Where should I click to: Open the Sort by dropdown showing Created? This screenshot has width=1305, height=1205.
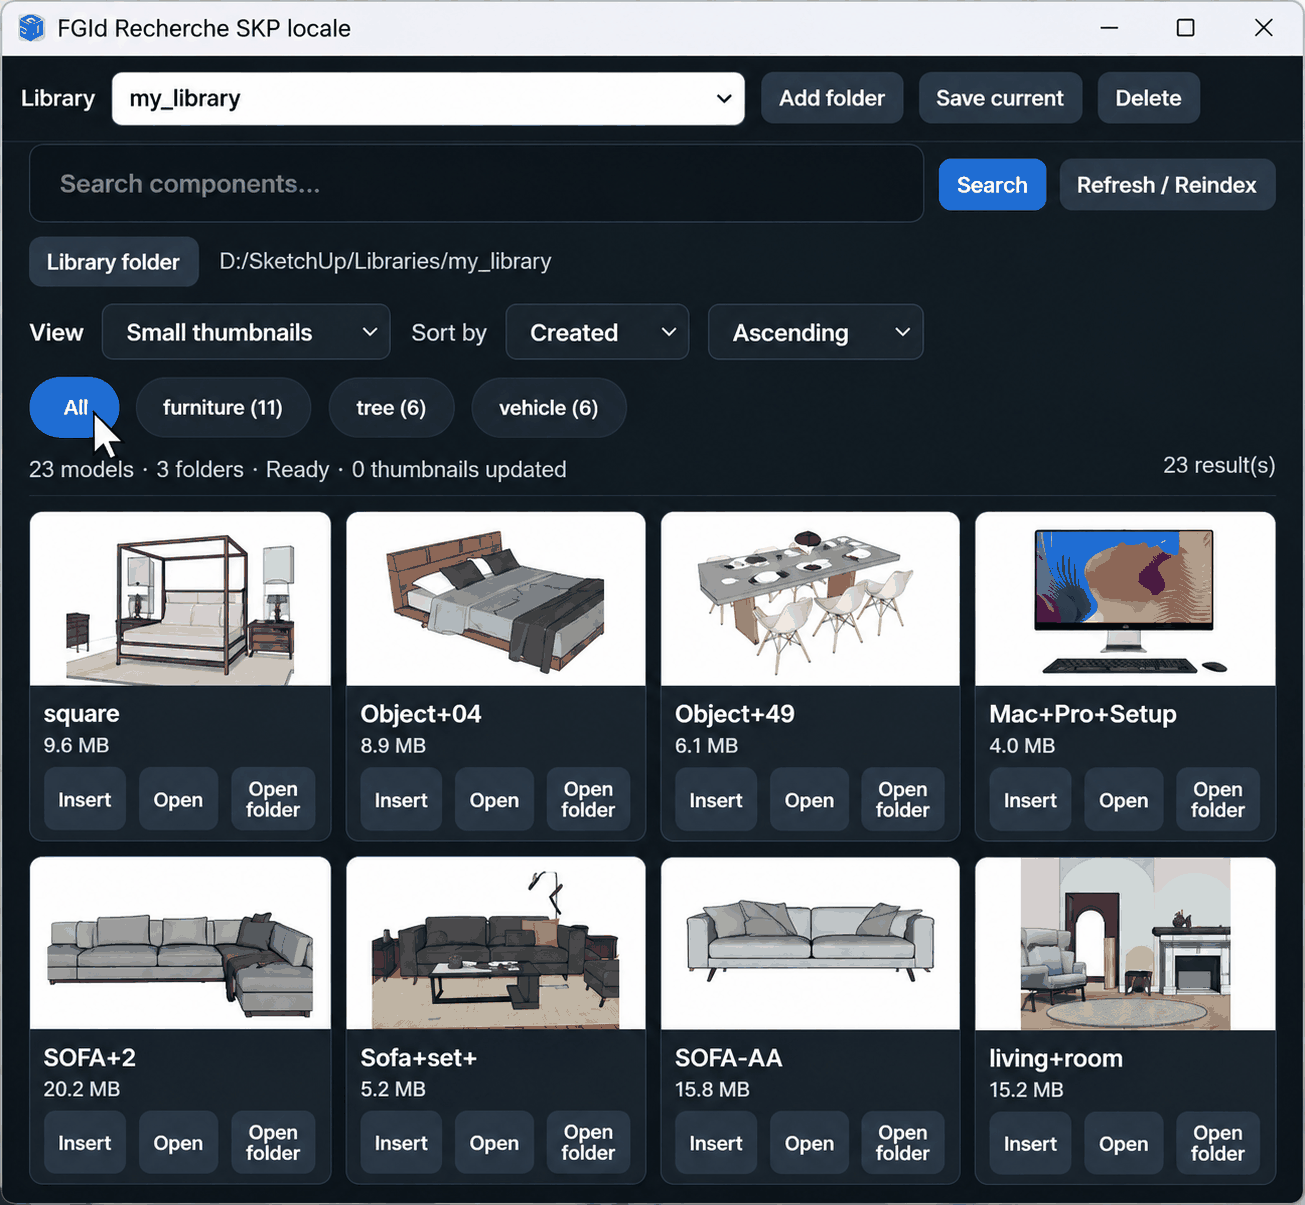tap(597, 332)
